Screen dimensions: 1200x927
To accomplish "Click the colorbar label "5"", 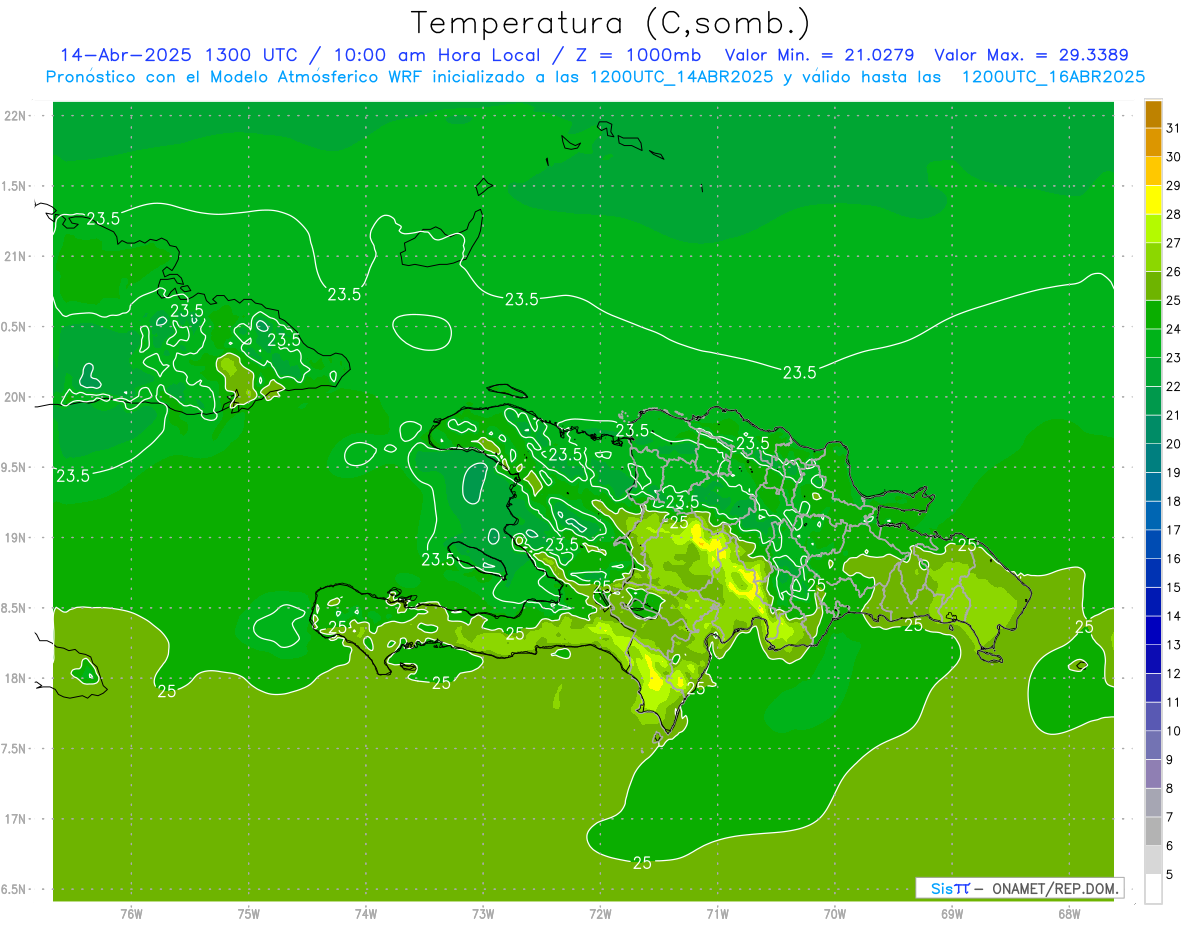I will point(1170,874).
